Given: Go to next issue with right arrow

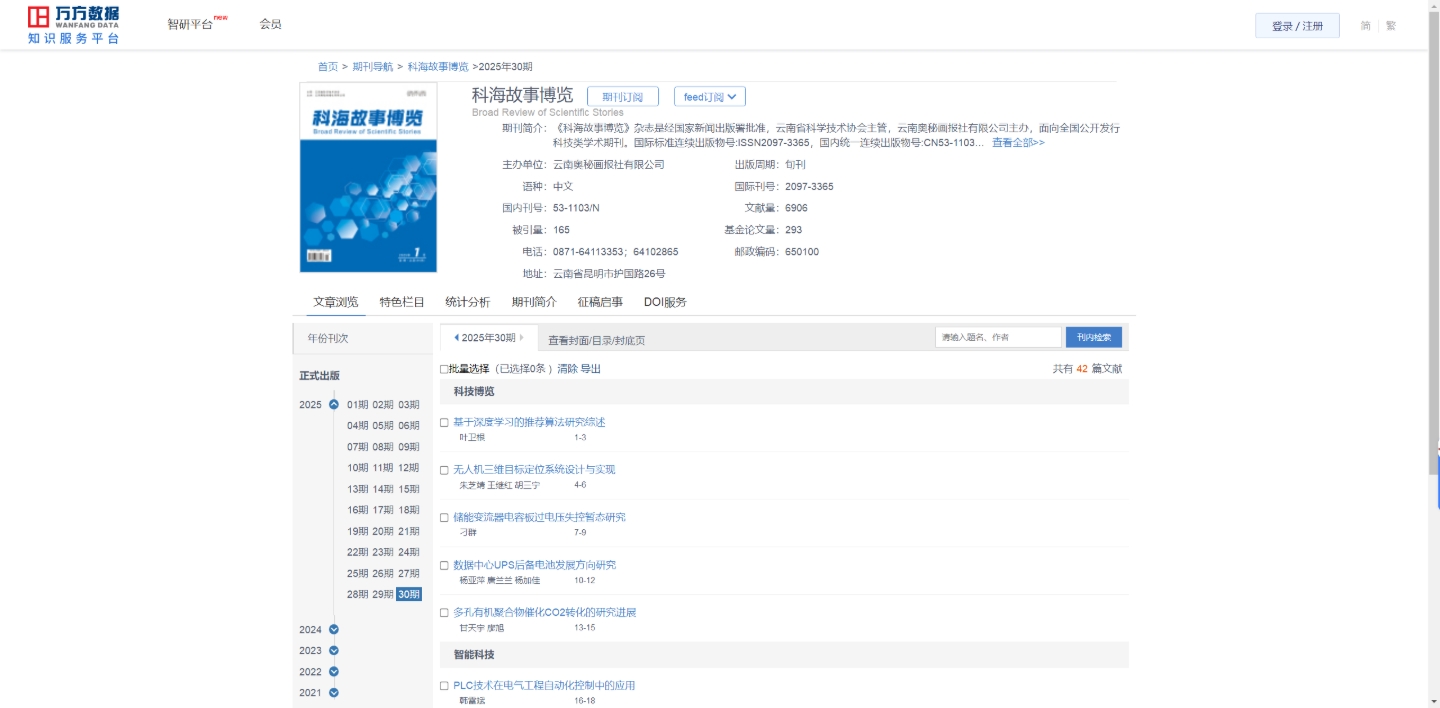Looking at the screenshot, I should pos(522,338).
